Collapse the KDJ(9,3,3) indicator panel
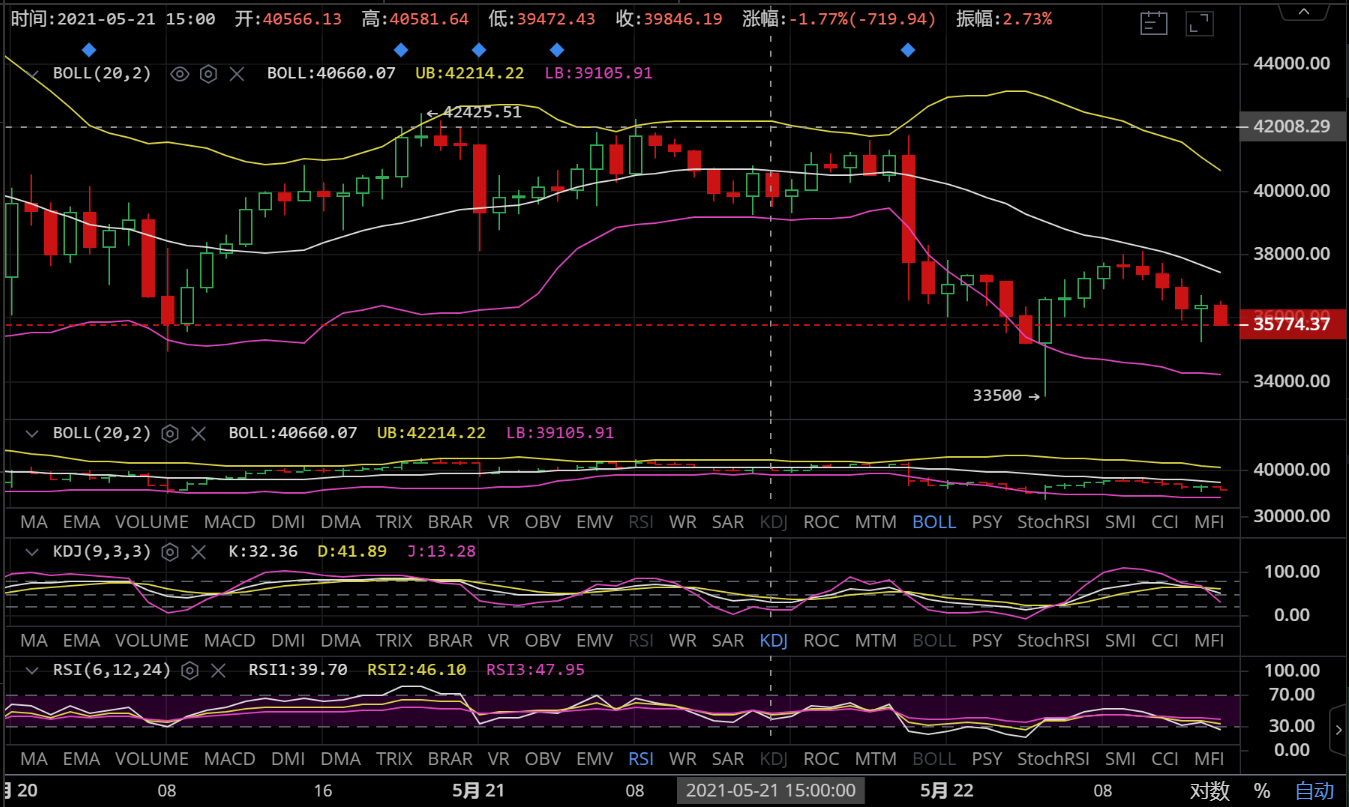This screenshot has width=1349, height=807. point(33,551)
